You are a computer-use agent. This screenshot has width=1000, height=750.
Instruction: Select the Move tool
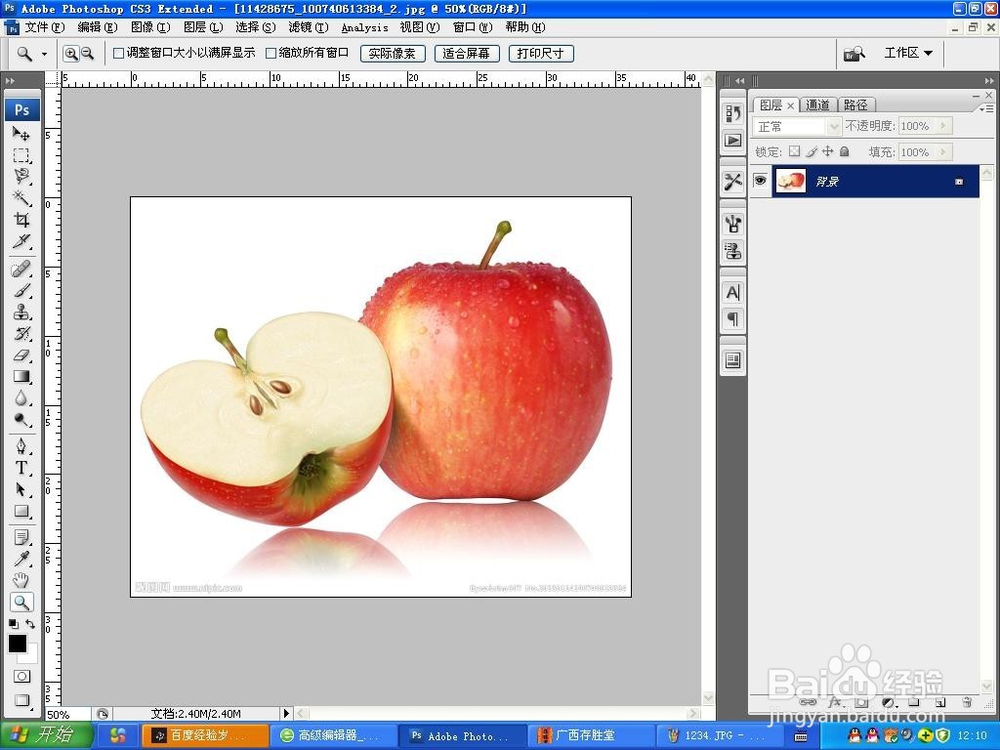coord(22,134)
